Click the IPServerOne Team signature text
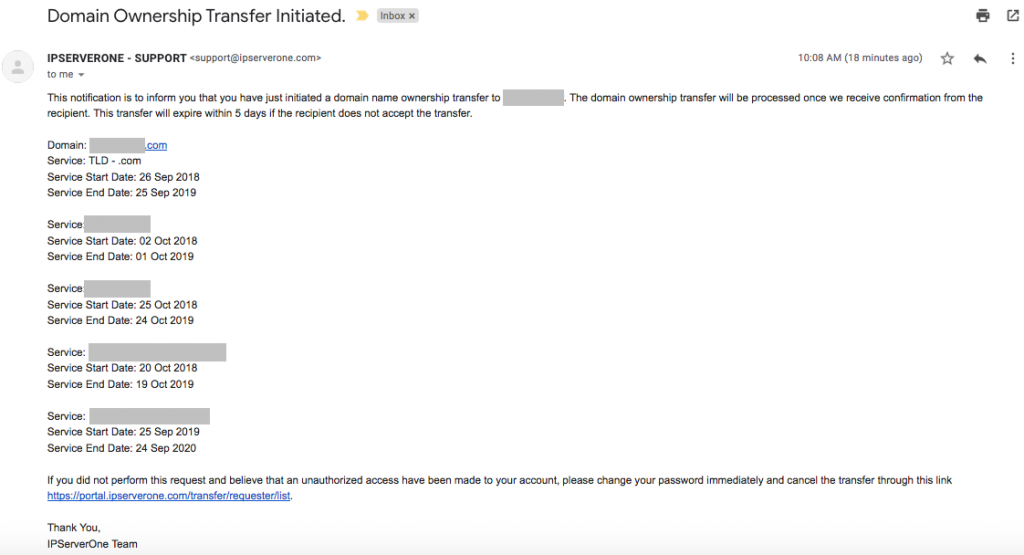This screenshot has width=1024, height=555. tap(92, 544)
